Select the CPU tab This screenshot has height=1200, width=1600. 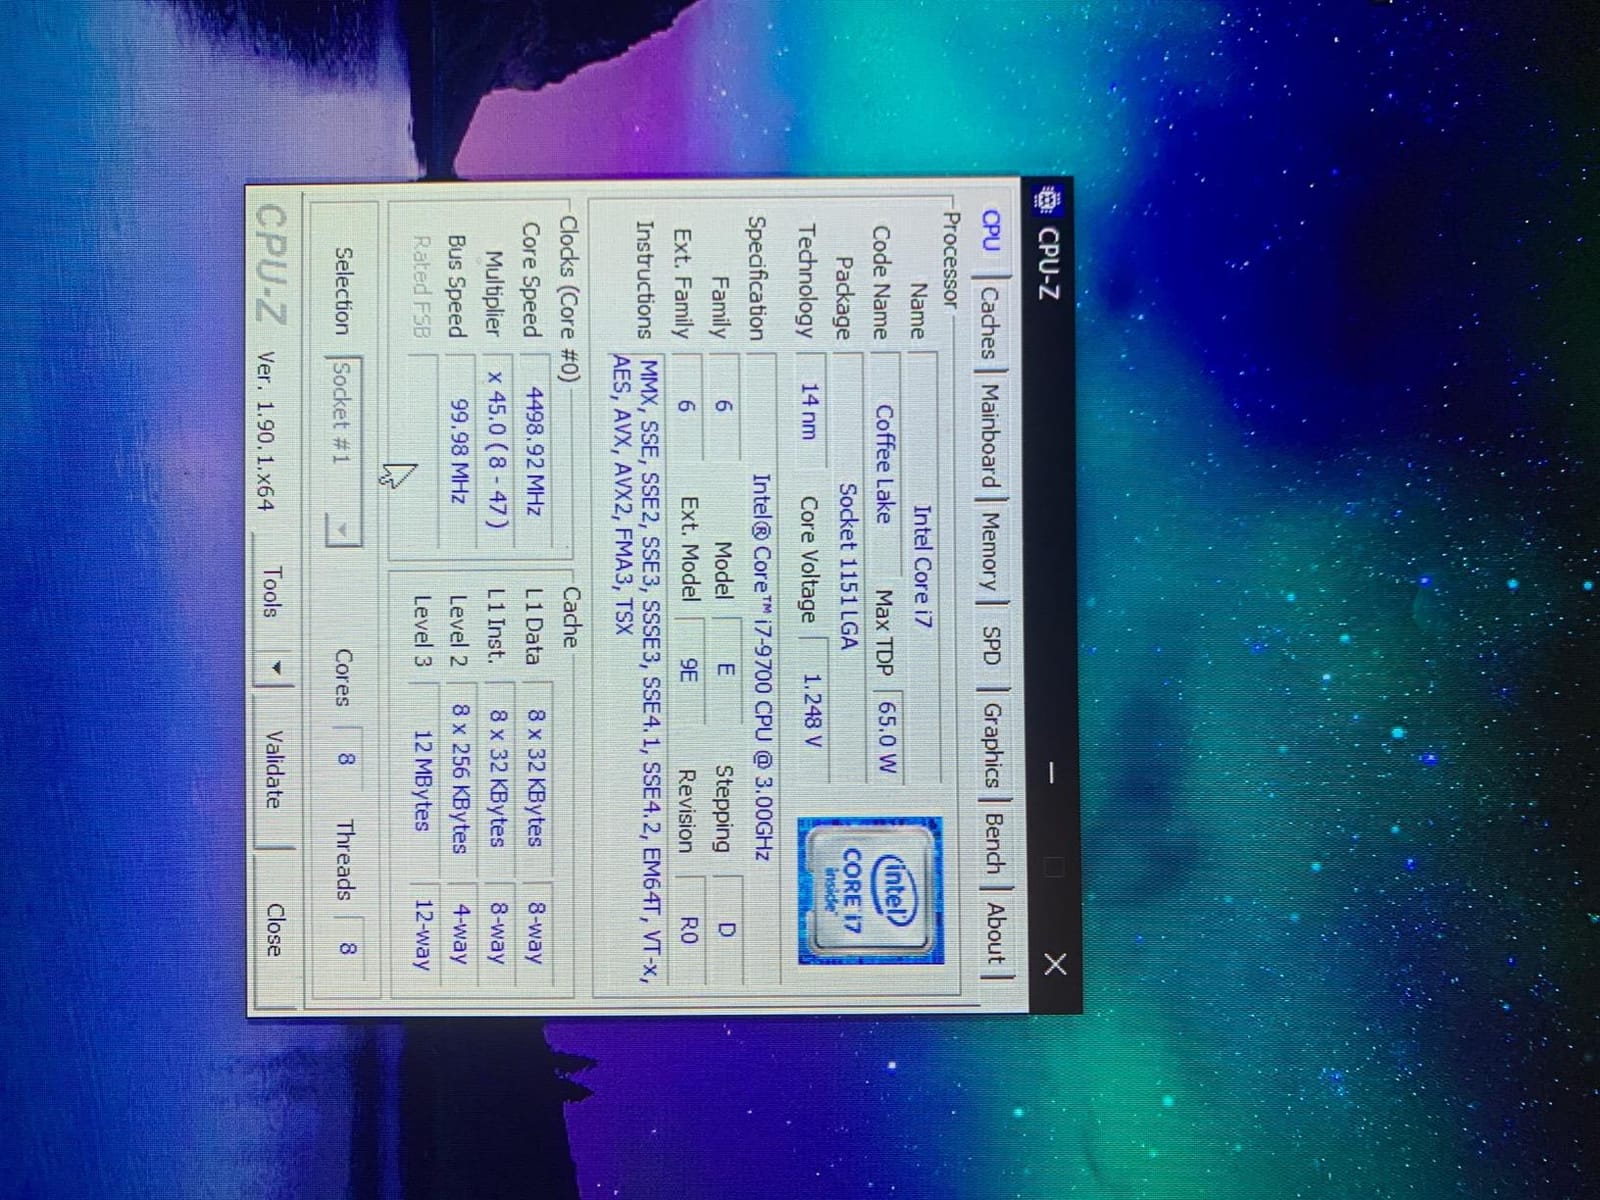click(x=989, y=232)
